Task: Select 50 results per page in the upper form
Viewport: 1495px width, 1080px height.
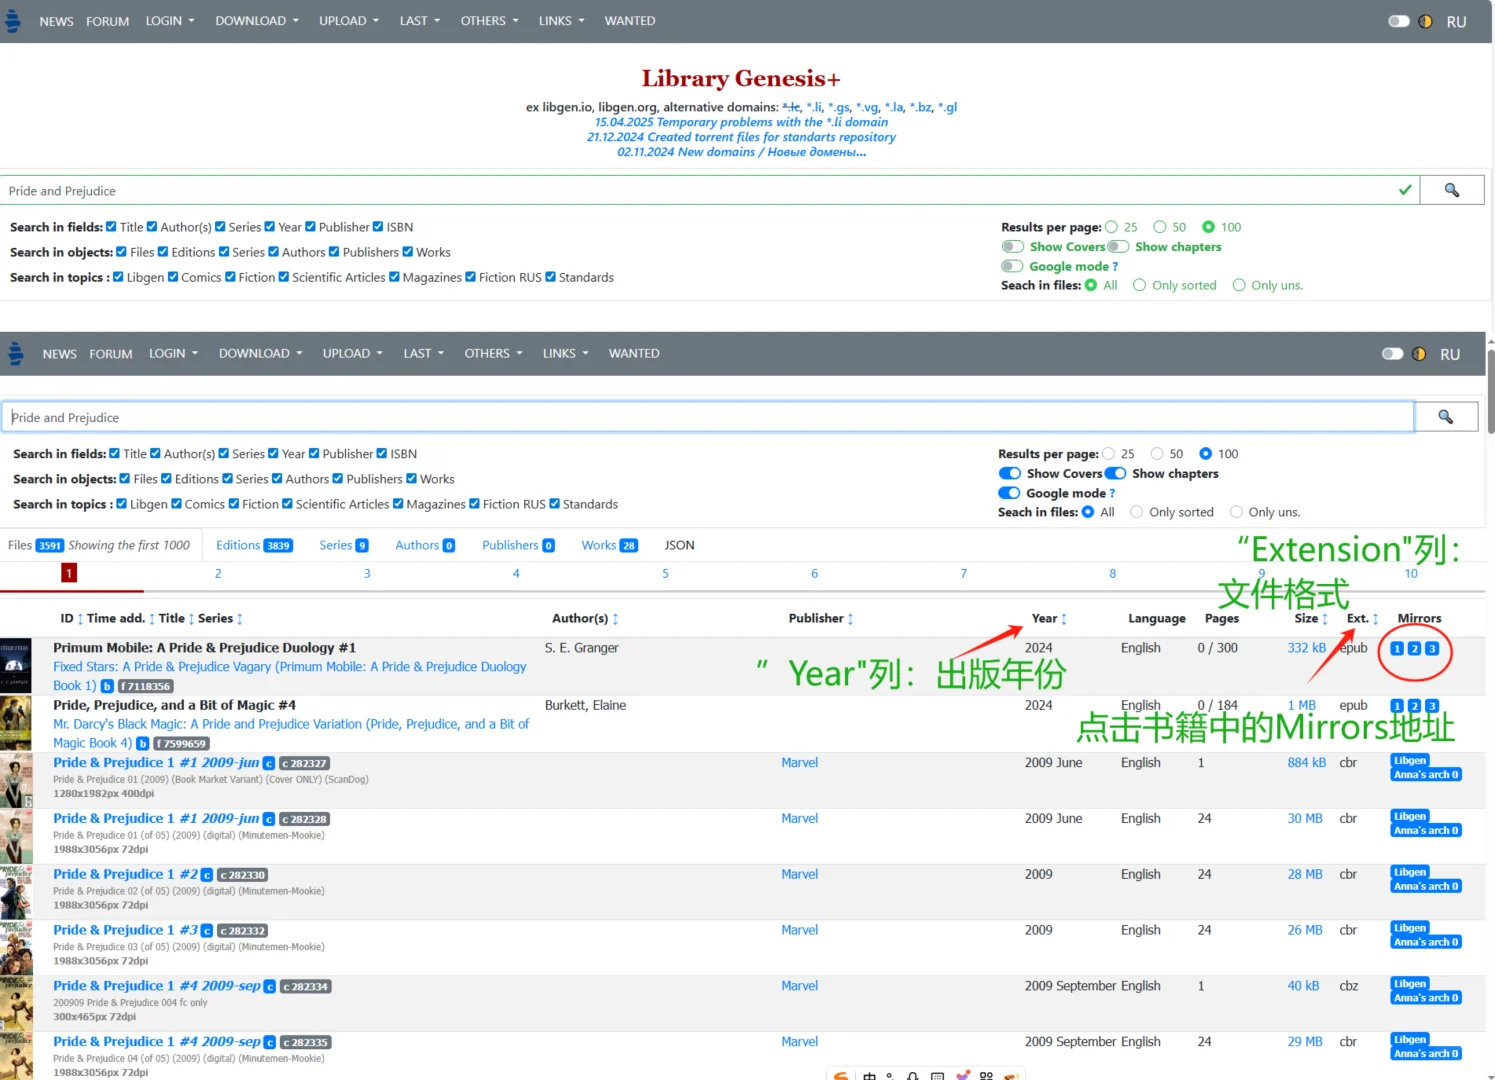Action: point(1160,227)
